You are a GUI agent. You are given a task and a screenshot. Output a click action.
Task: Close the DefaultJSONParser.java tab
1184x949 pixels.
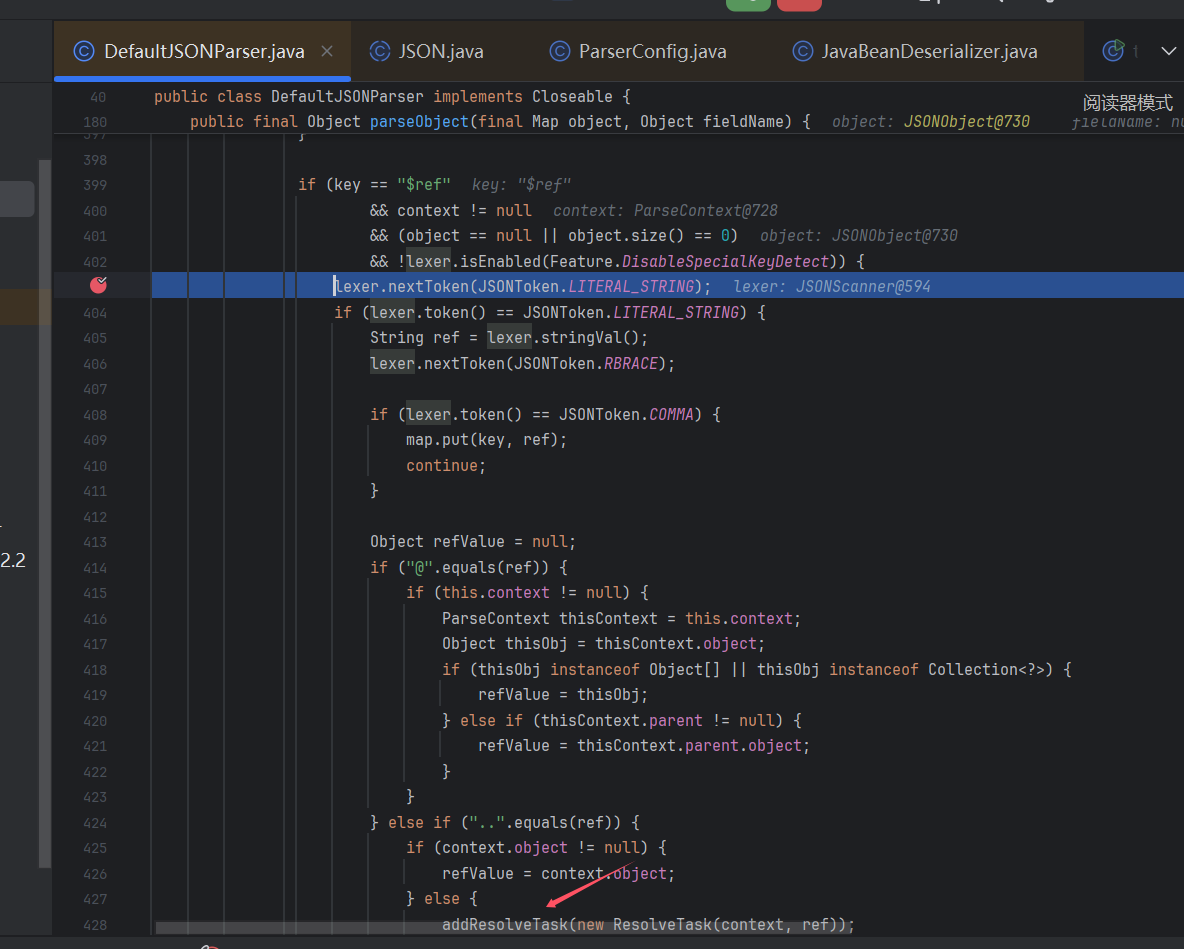(327, 51)
